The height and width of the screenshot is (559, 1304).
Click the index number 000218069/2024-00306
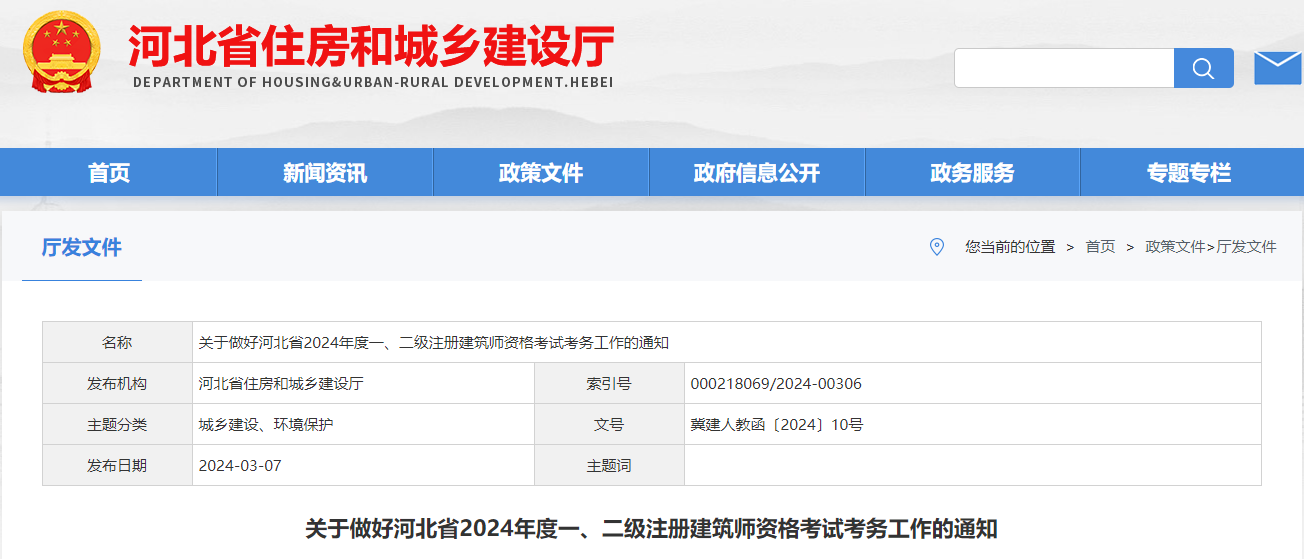(776, 384)
